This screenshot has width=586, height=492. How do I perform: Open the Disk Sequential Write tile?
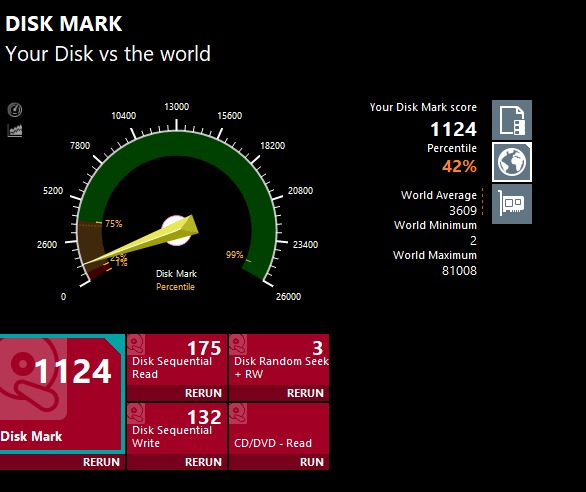click(177, 429)
